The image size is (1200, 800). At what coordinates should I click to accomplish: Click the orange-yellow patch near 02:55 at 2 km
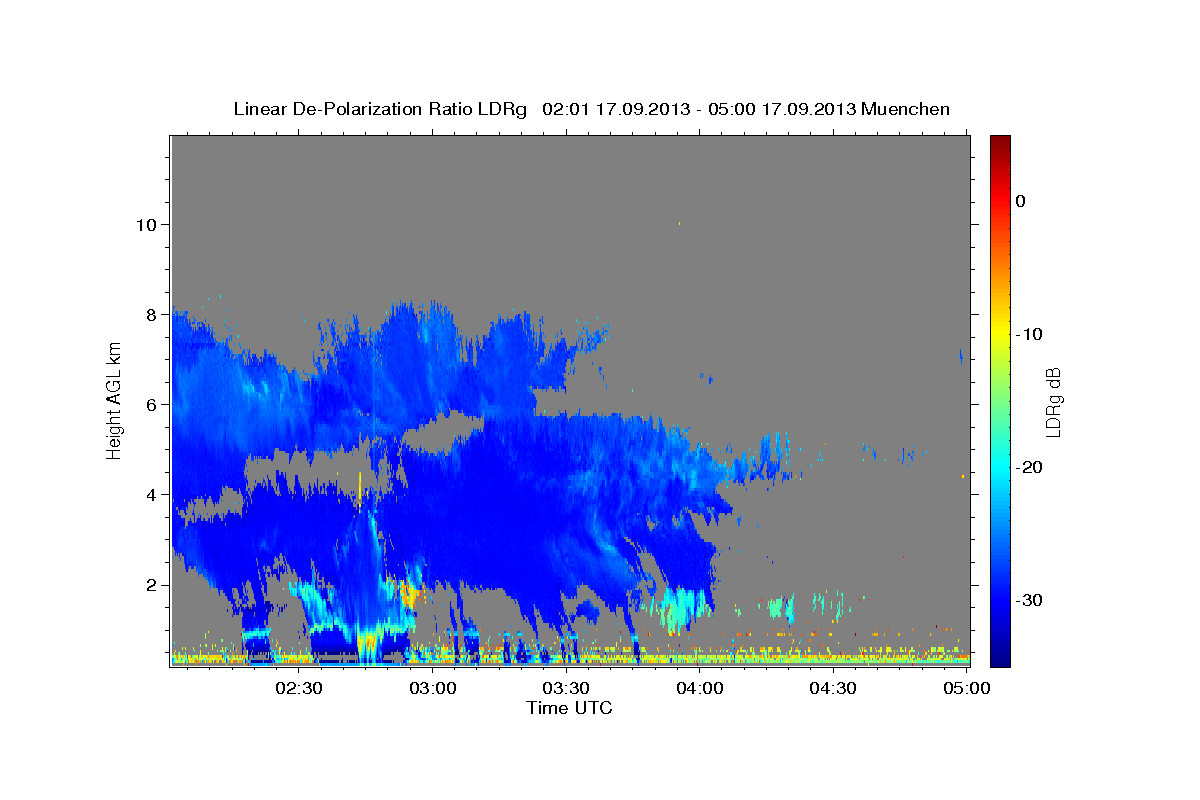409,594
